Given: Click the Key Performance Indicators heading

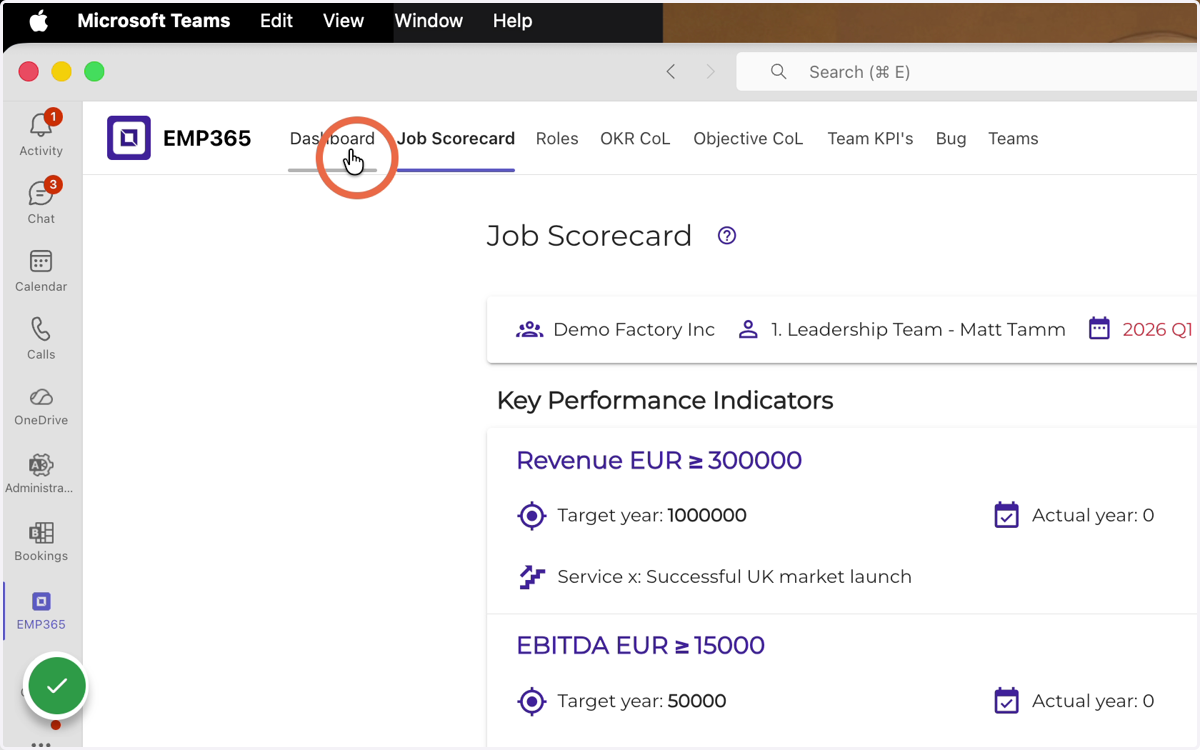Looking at the screenshot, I should [665, 400].
